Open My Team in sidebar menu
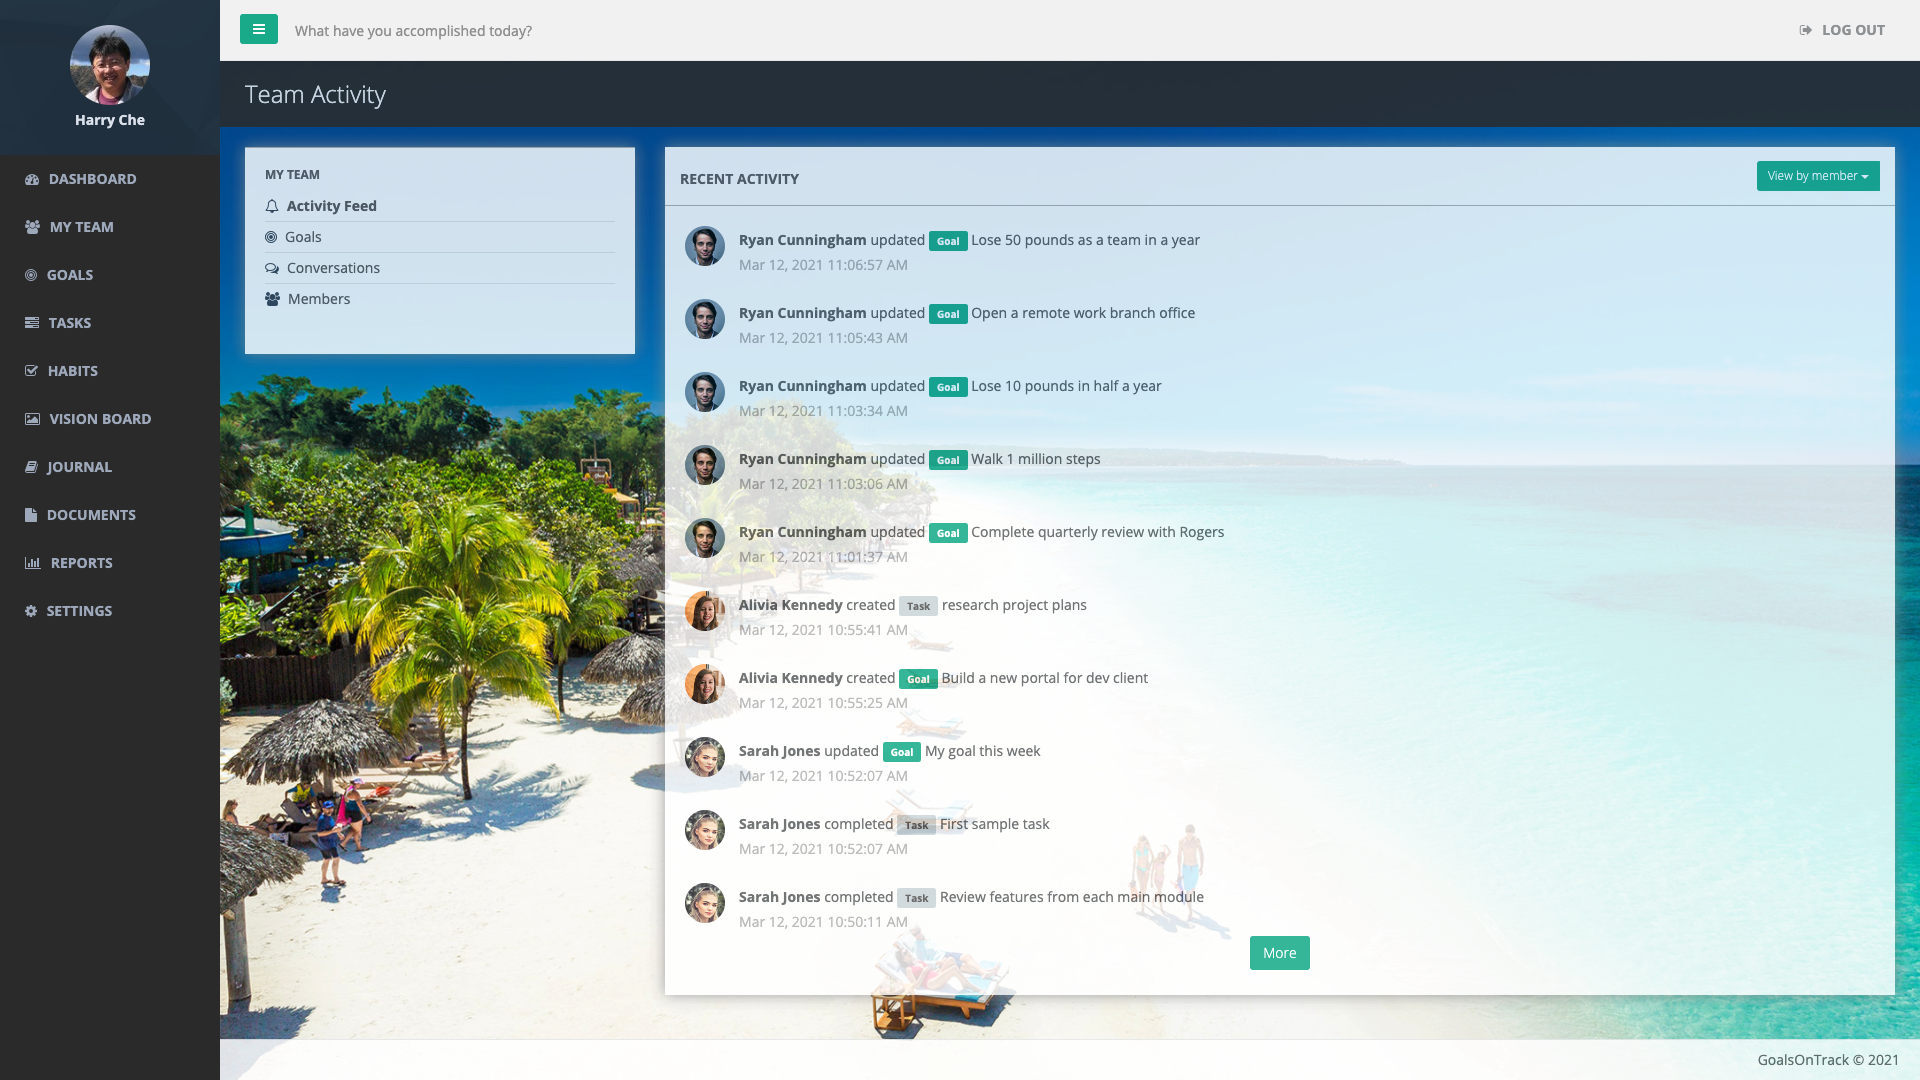This screenshot has height=1080, width=1920. coord(81,227)
